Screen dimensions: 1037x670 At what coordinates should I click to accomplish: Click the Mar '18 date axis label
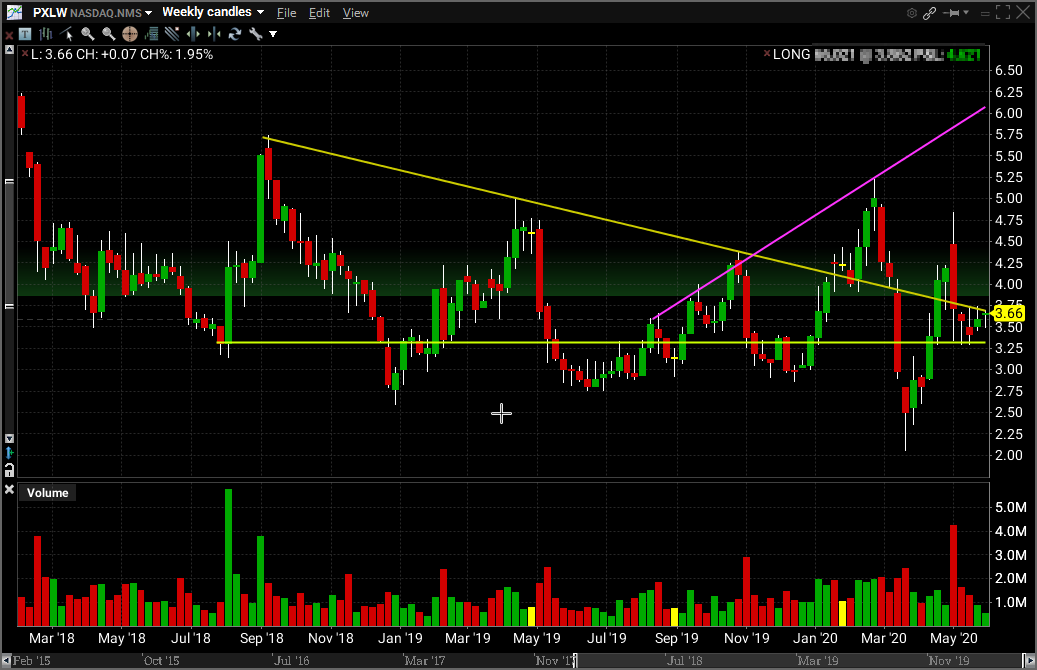point(52,638)
